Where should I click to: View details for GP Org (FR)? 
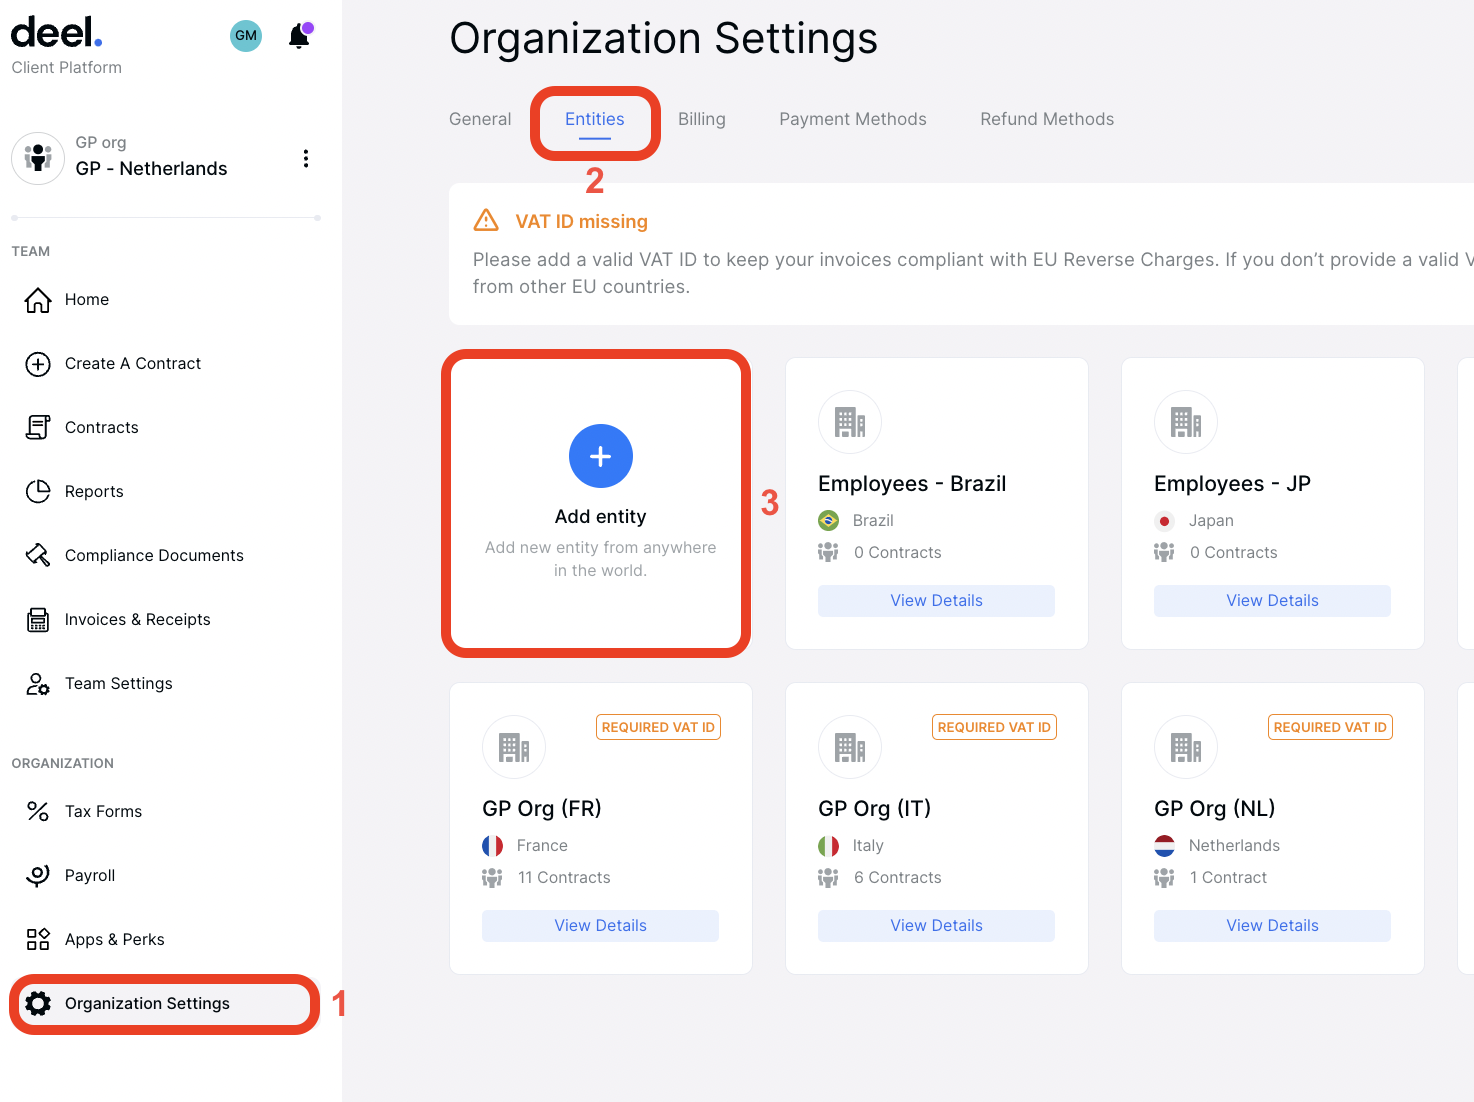click(600, 925)
